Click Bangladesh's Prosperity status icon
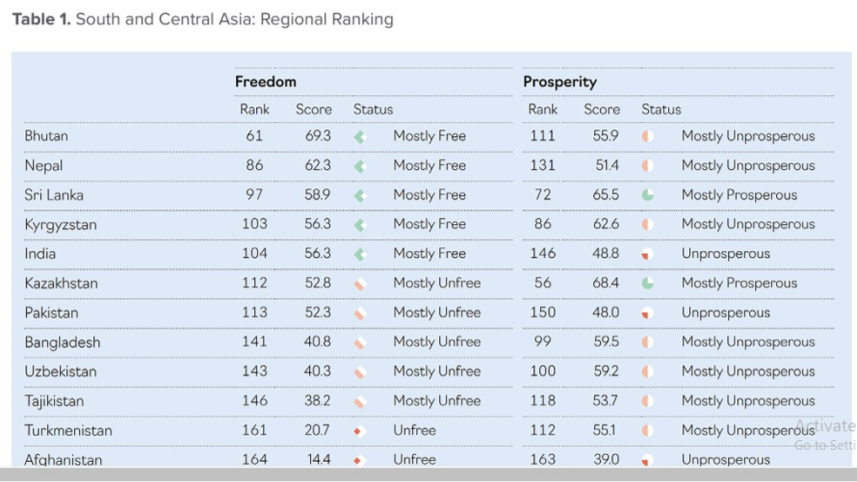 648,342
